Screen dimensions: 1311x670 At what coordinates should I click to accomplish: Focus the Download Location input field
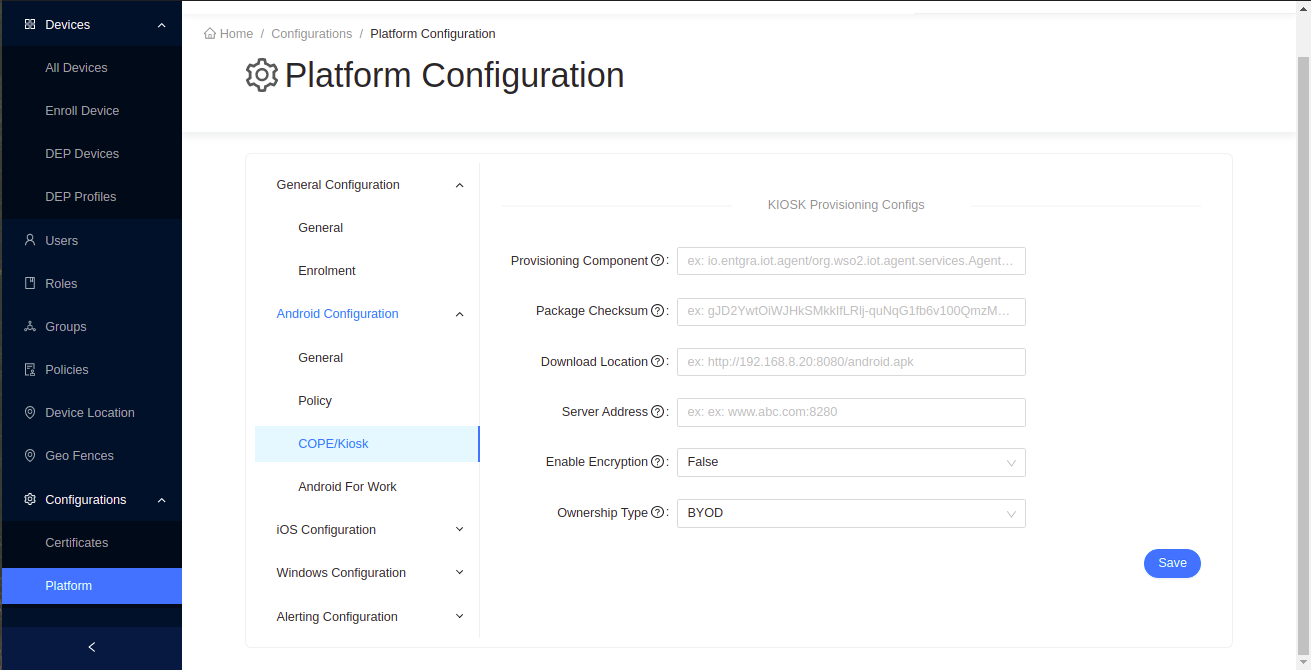pyautogui.click(x=850, y=362)
